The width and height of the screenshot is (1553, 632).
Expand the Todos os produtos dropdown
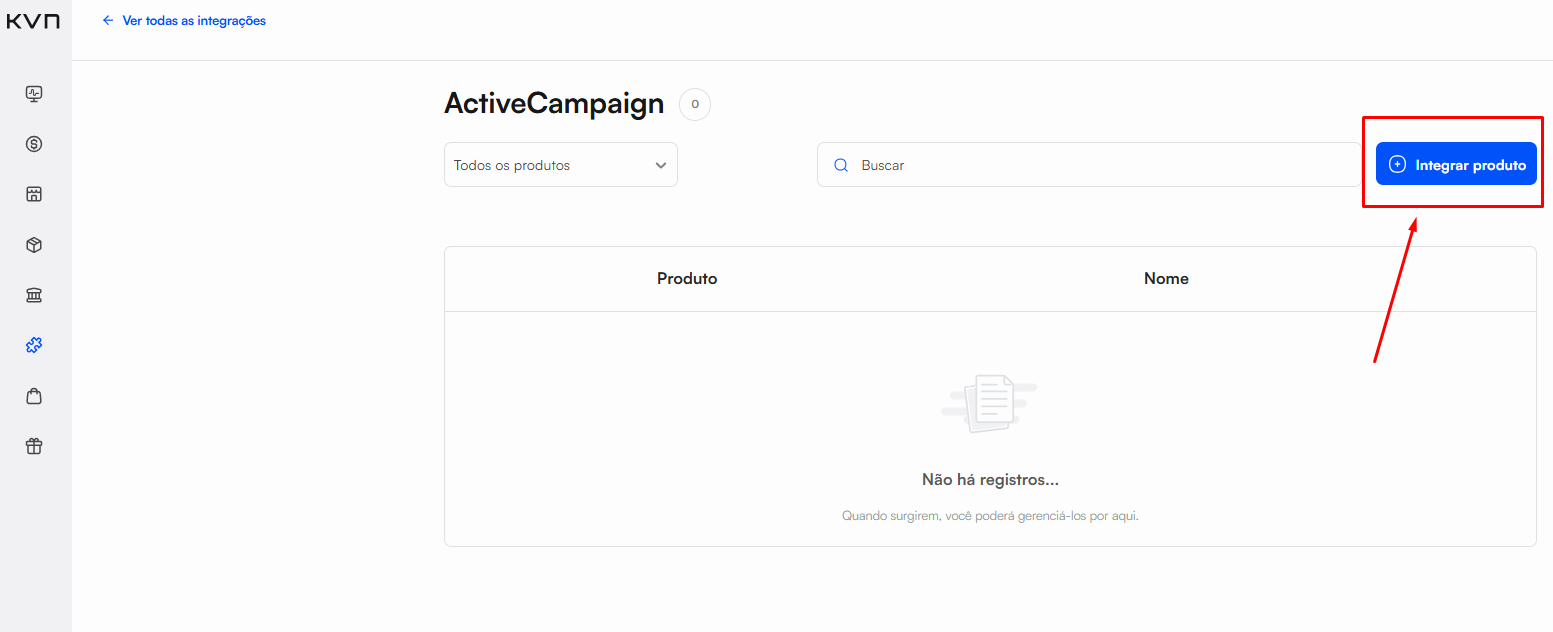560,165
